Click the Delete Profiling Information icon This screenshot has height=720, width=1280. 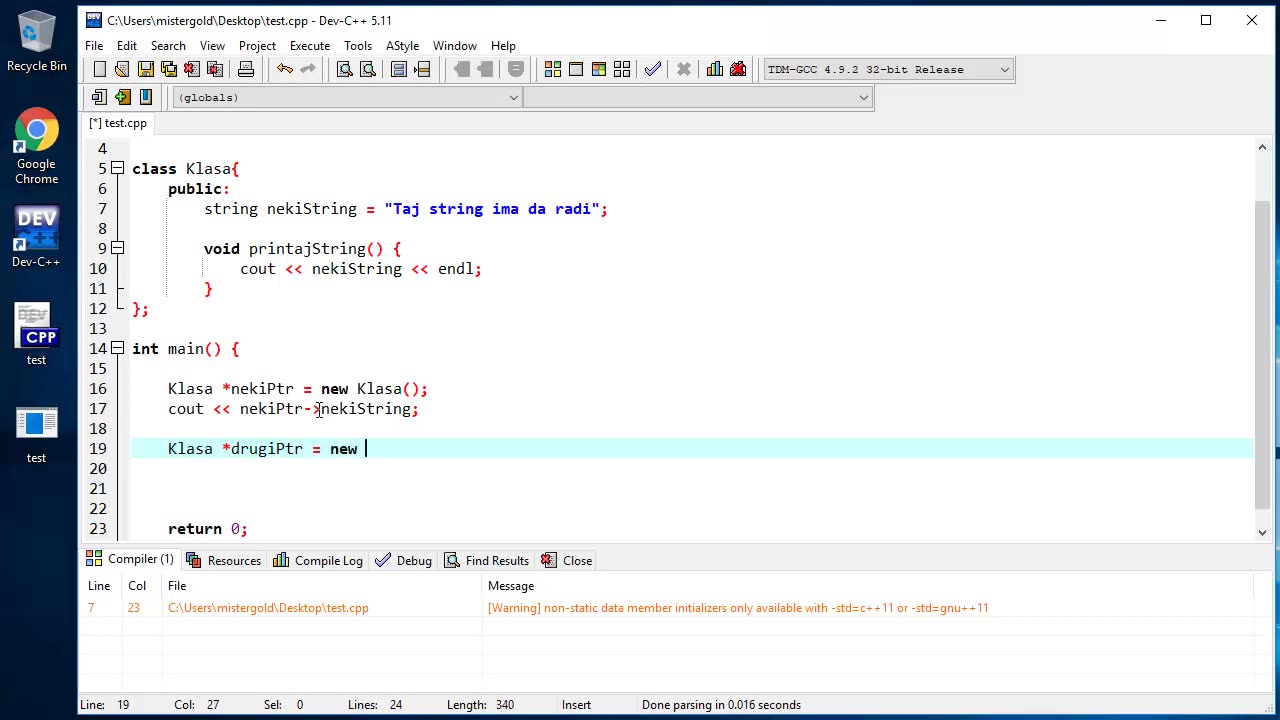click(738, 69)
